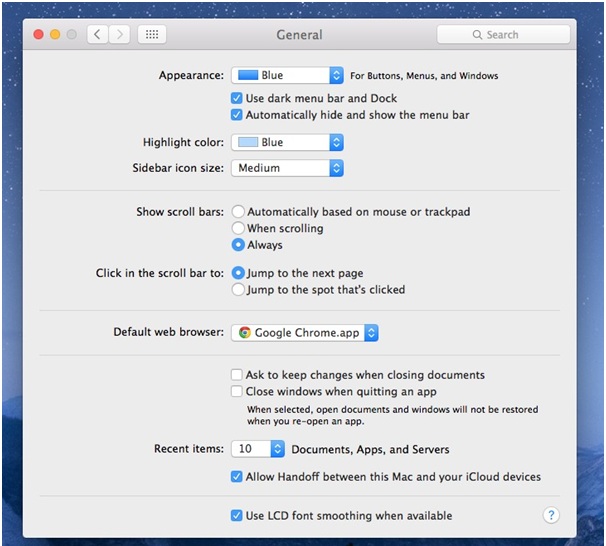Go back with the left chevron button
606x546 pixels.
point(97,35)
